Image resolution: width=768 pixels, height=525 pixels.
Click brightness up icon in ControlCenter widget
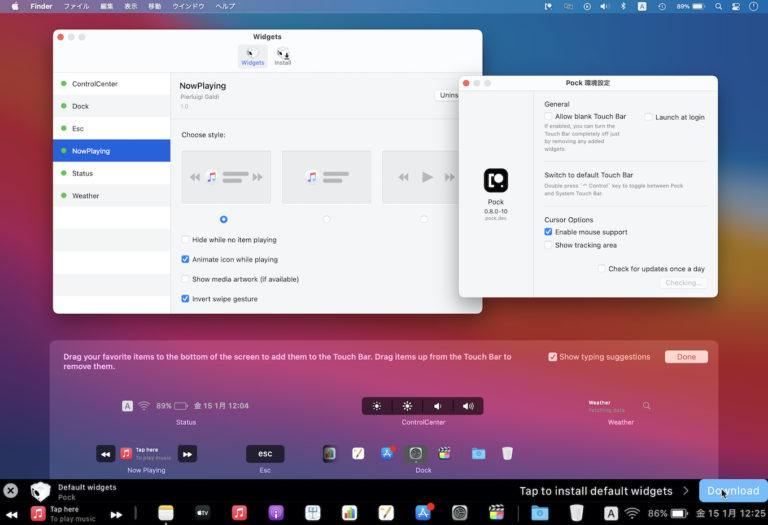click(x=407, y=406)
